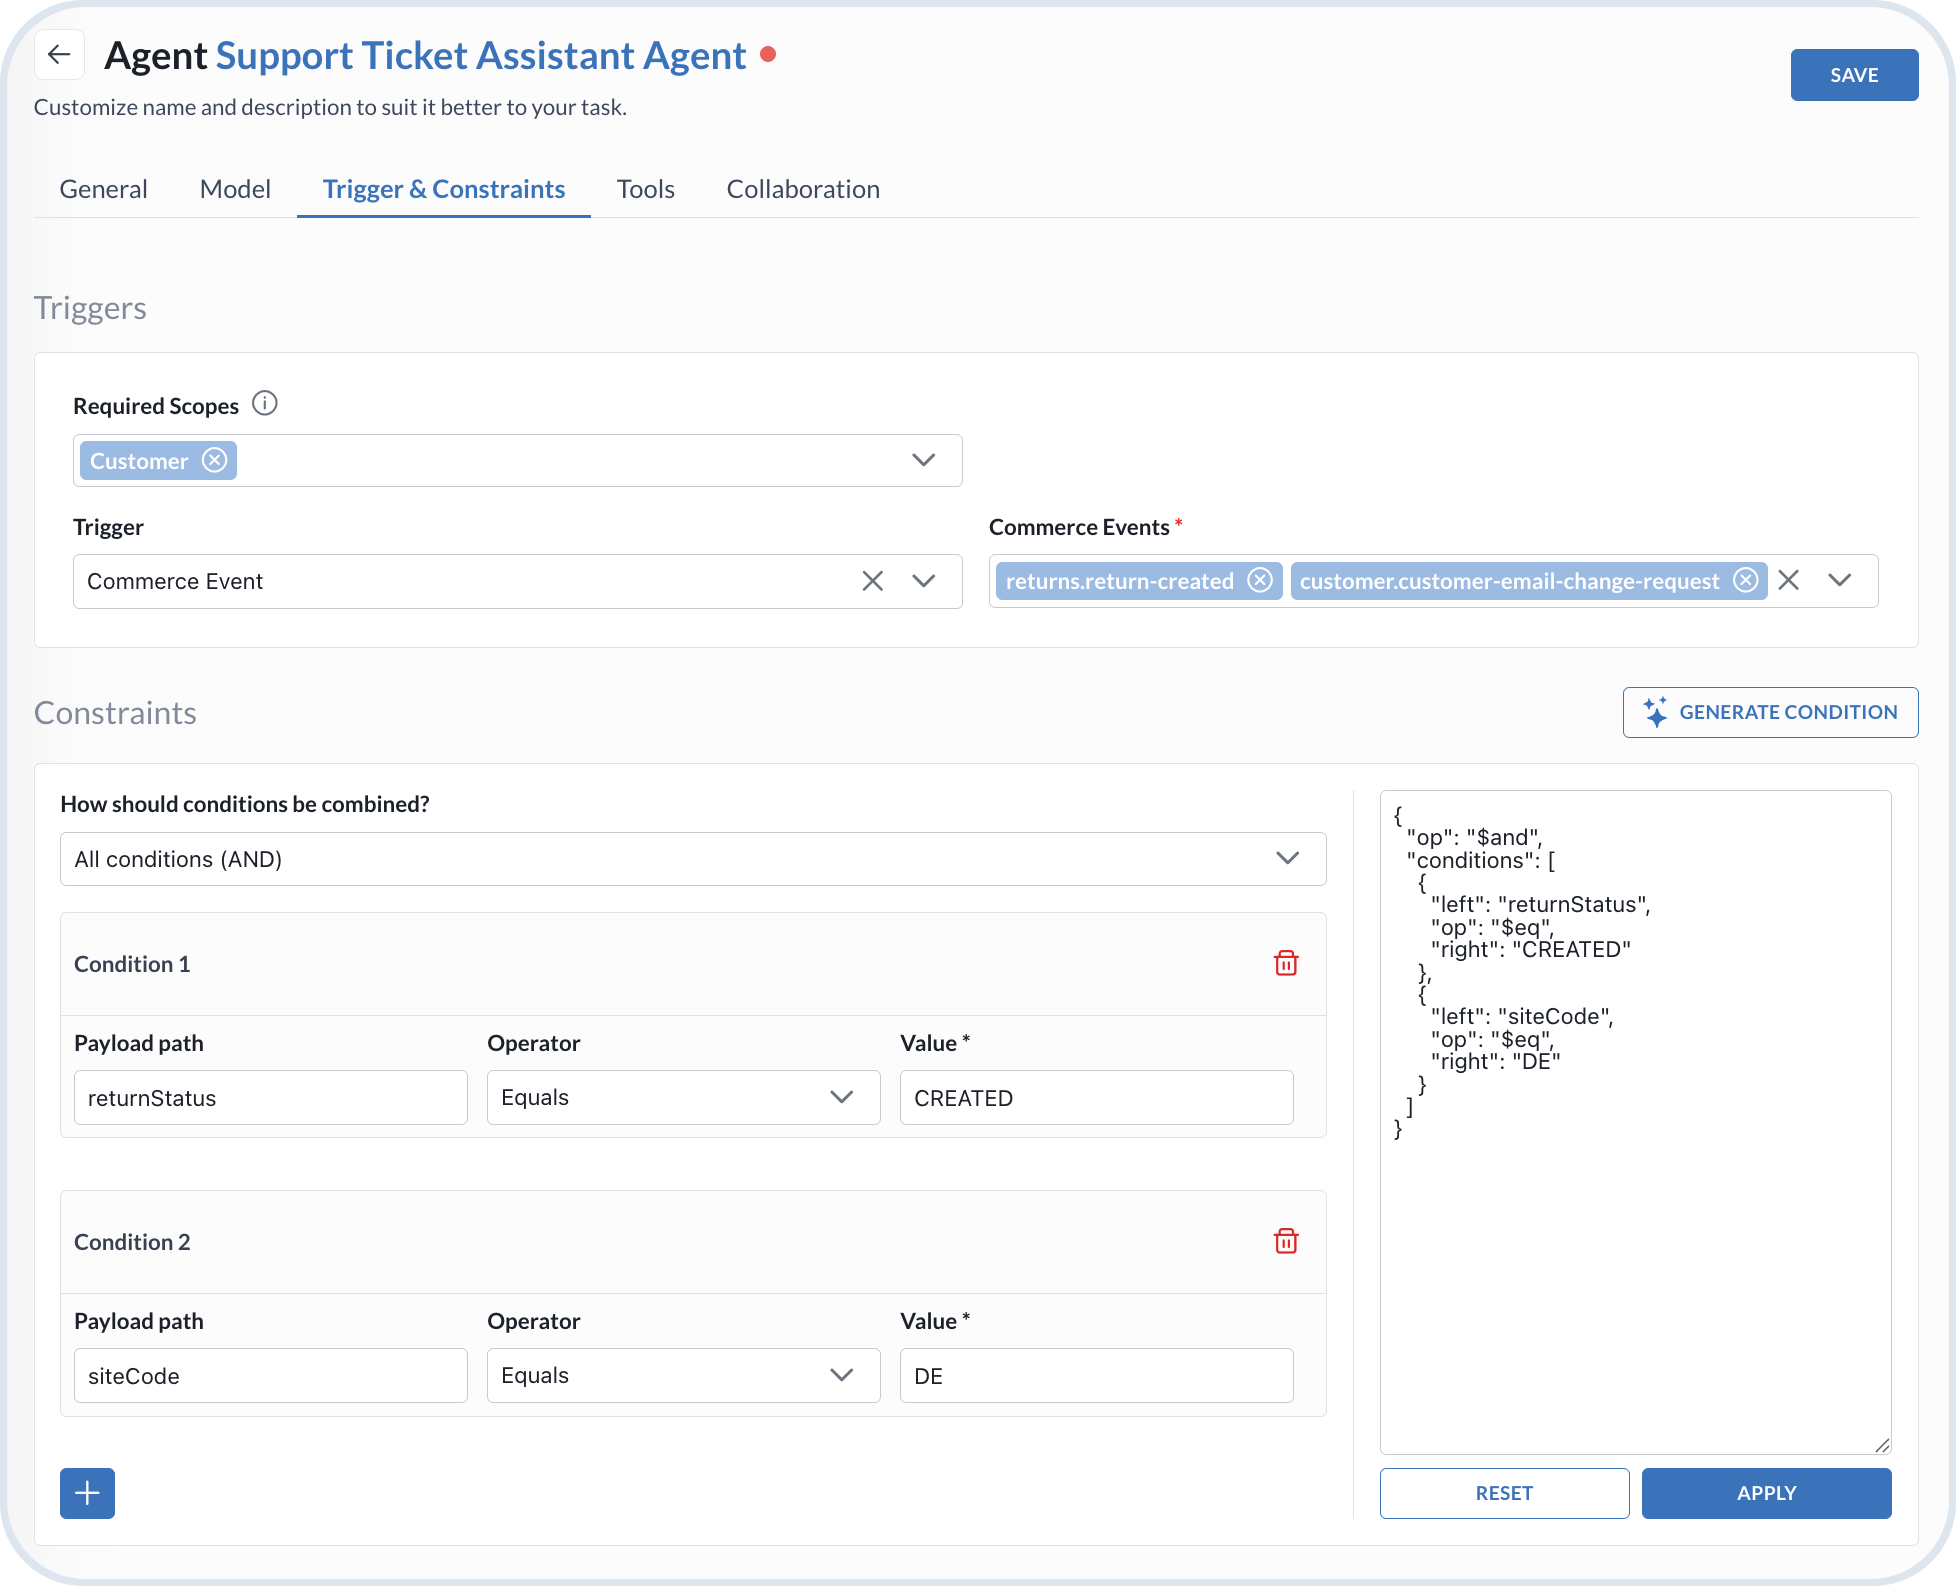This screenshot has height=1586, width=1956.
Task: Click the RESET button
Action: 1504,1493
